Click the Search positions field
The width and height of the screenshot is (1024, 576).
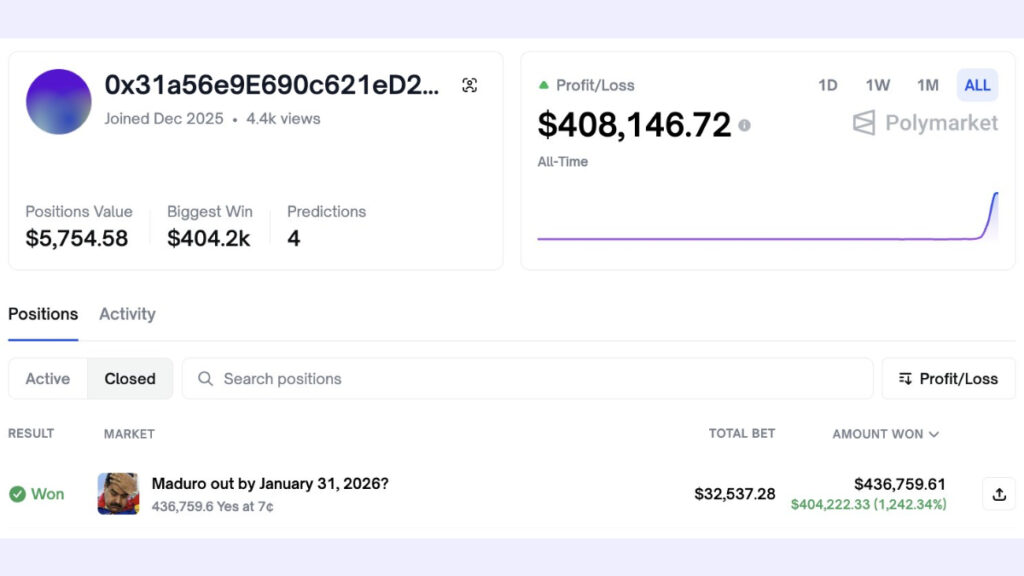click(x=540, y=379)
